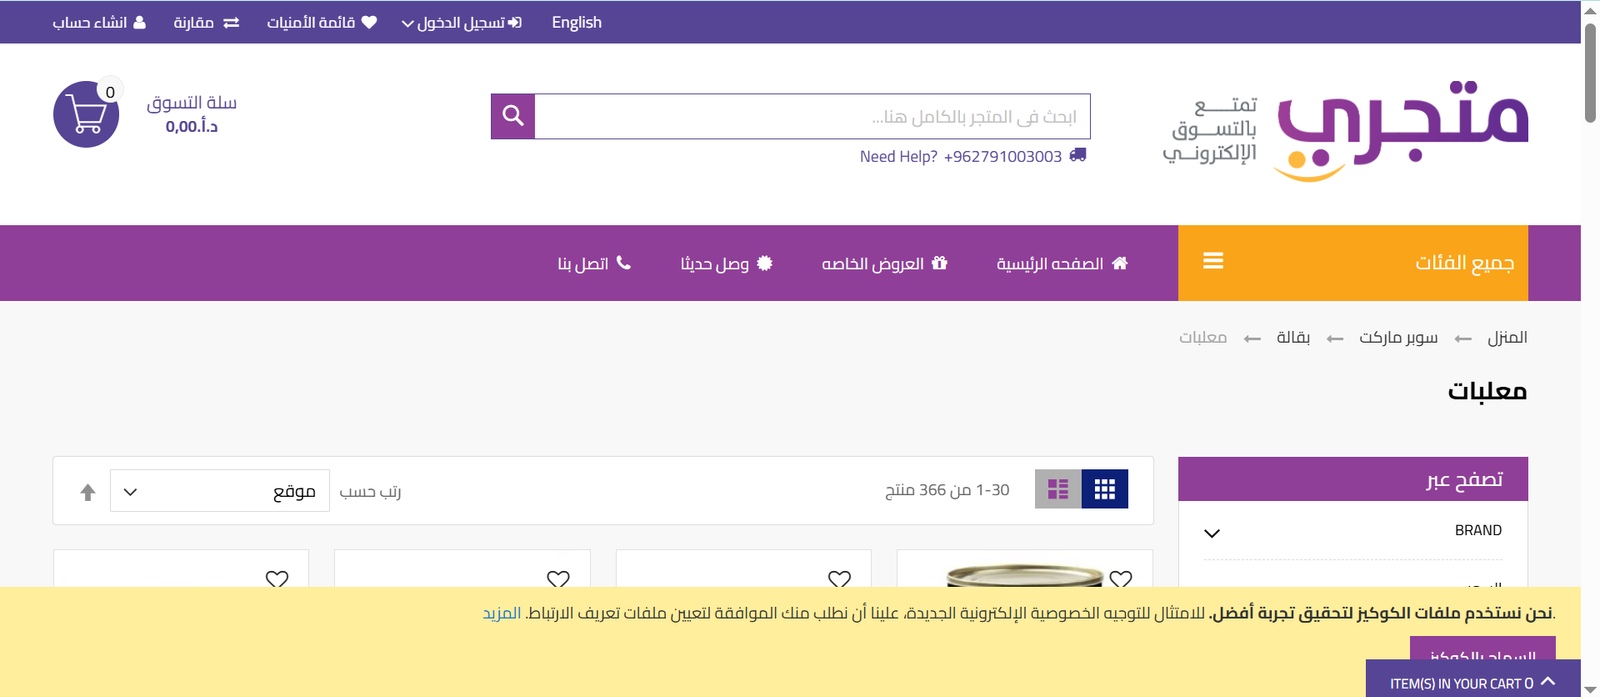Click the cookie notice 'more' link
This screenshot has height=697, width=1600.
click(502, 613)
